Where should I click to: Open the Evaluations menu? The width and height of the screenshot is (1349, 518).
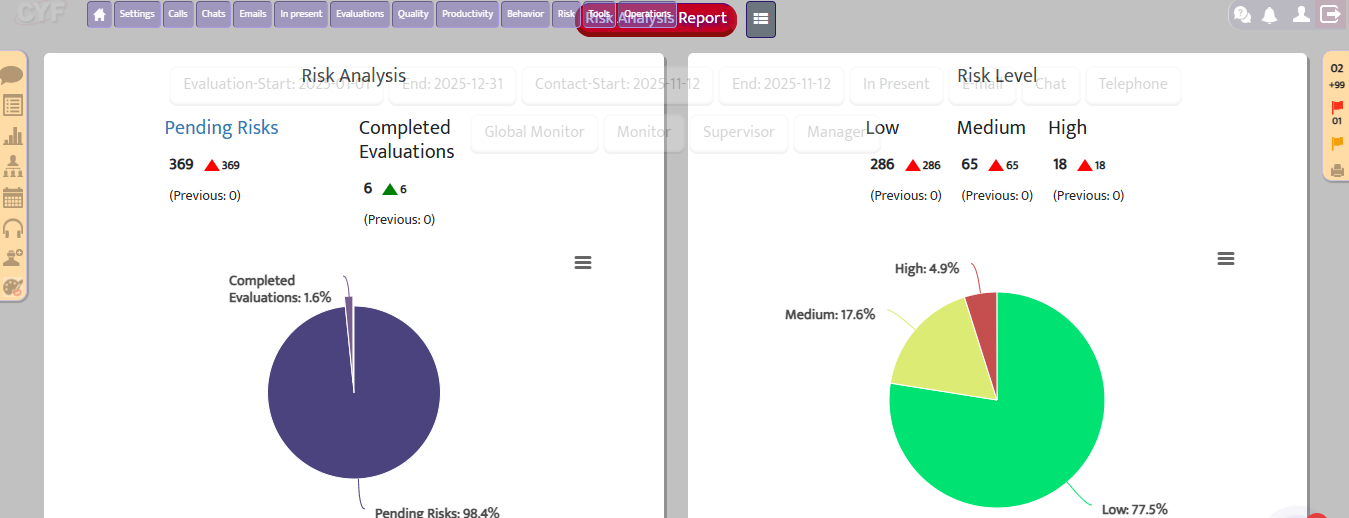tap(360, 15)
